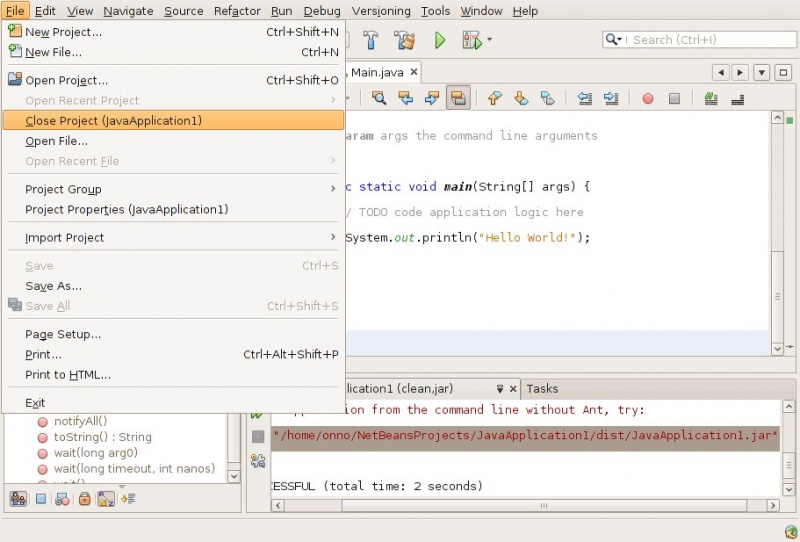This screenshot has height=542, width=800.
Task: Start macro recording with the red circle
Action: coord(648,98)
